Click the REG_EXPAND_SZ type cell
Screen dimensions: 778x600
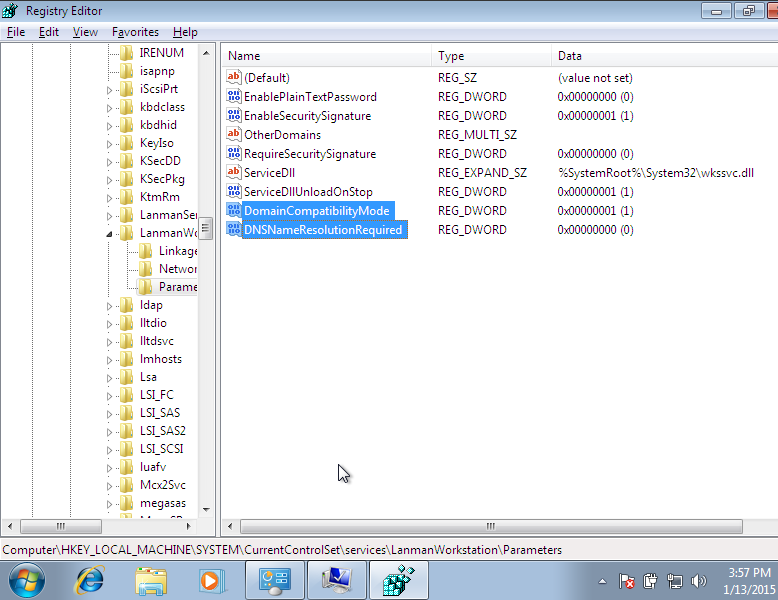pos(482,173)
